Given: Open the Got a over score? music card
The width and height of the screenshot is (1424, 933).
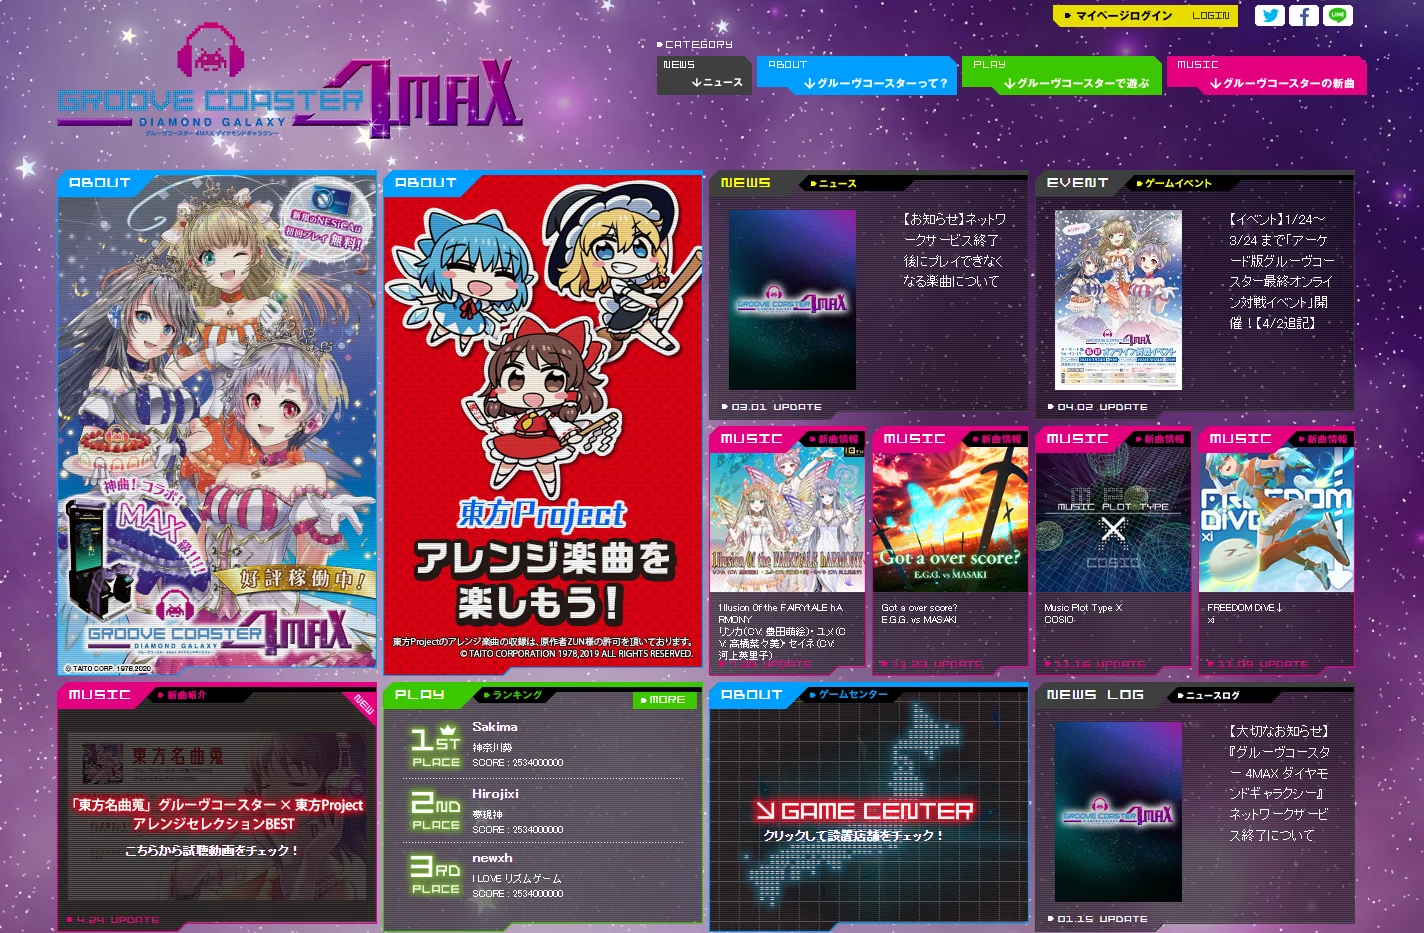Looking at the screenshot, I should click(x=950, y=550).
